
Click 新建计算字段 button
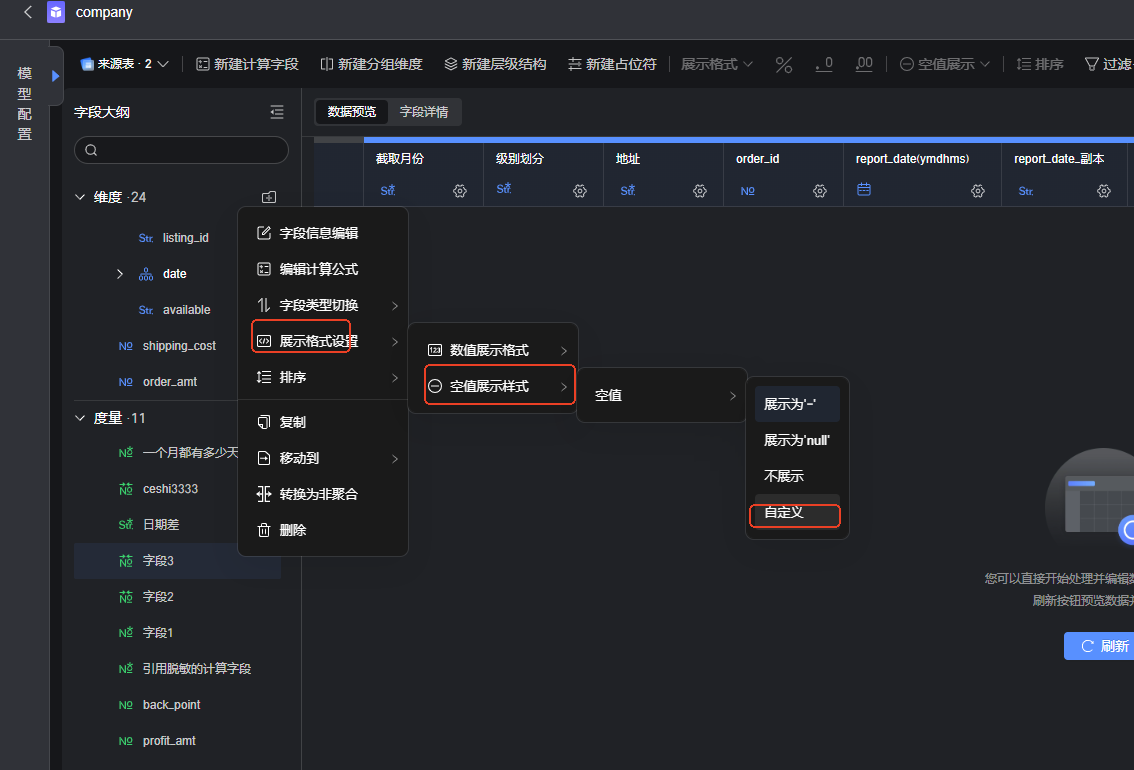pos(247,64)
